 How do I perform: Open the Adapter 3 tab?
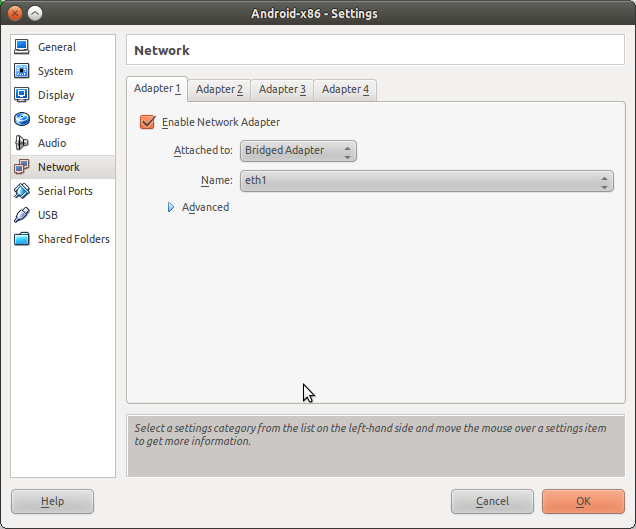(282, 90)
